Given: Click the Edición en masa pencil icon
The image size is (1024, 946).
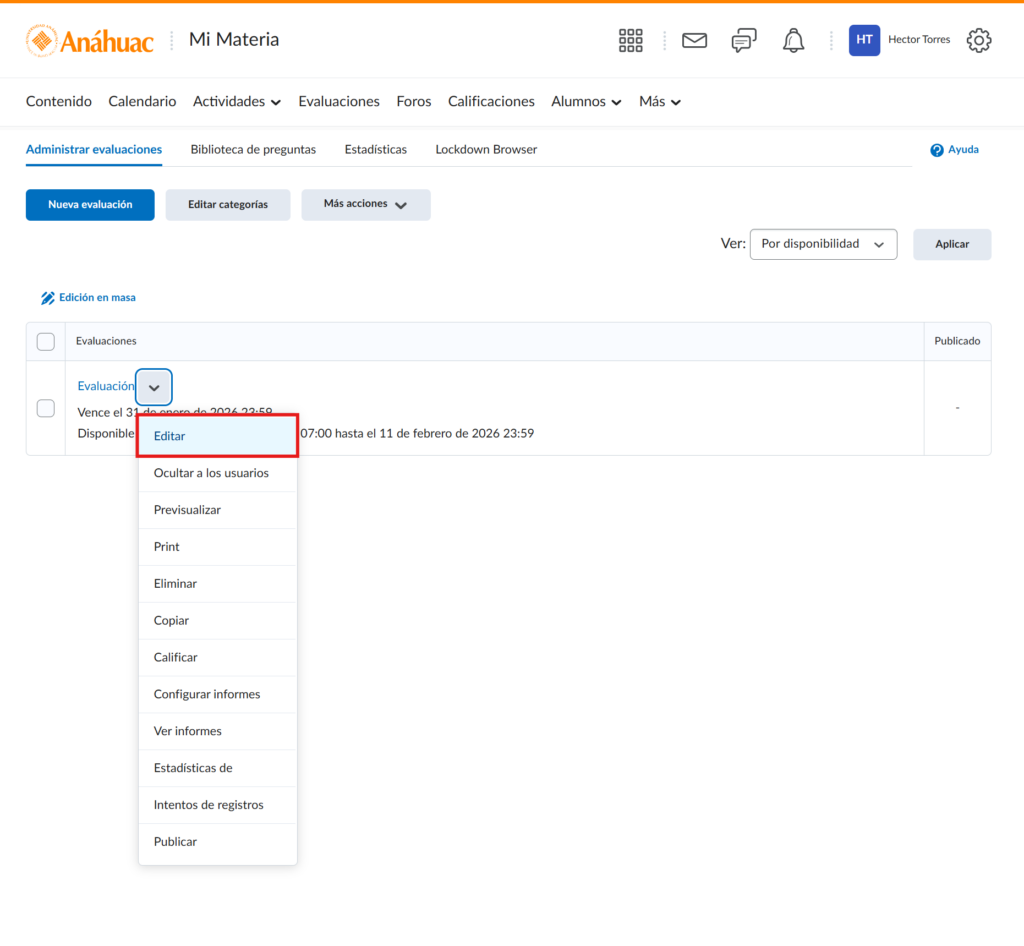Looking at the screenshot, I should tap(47, 298).
